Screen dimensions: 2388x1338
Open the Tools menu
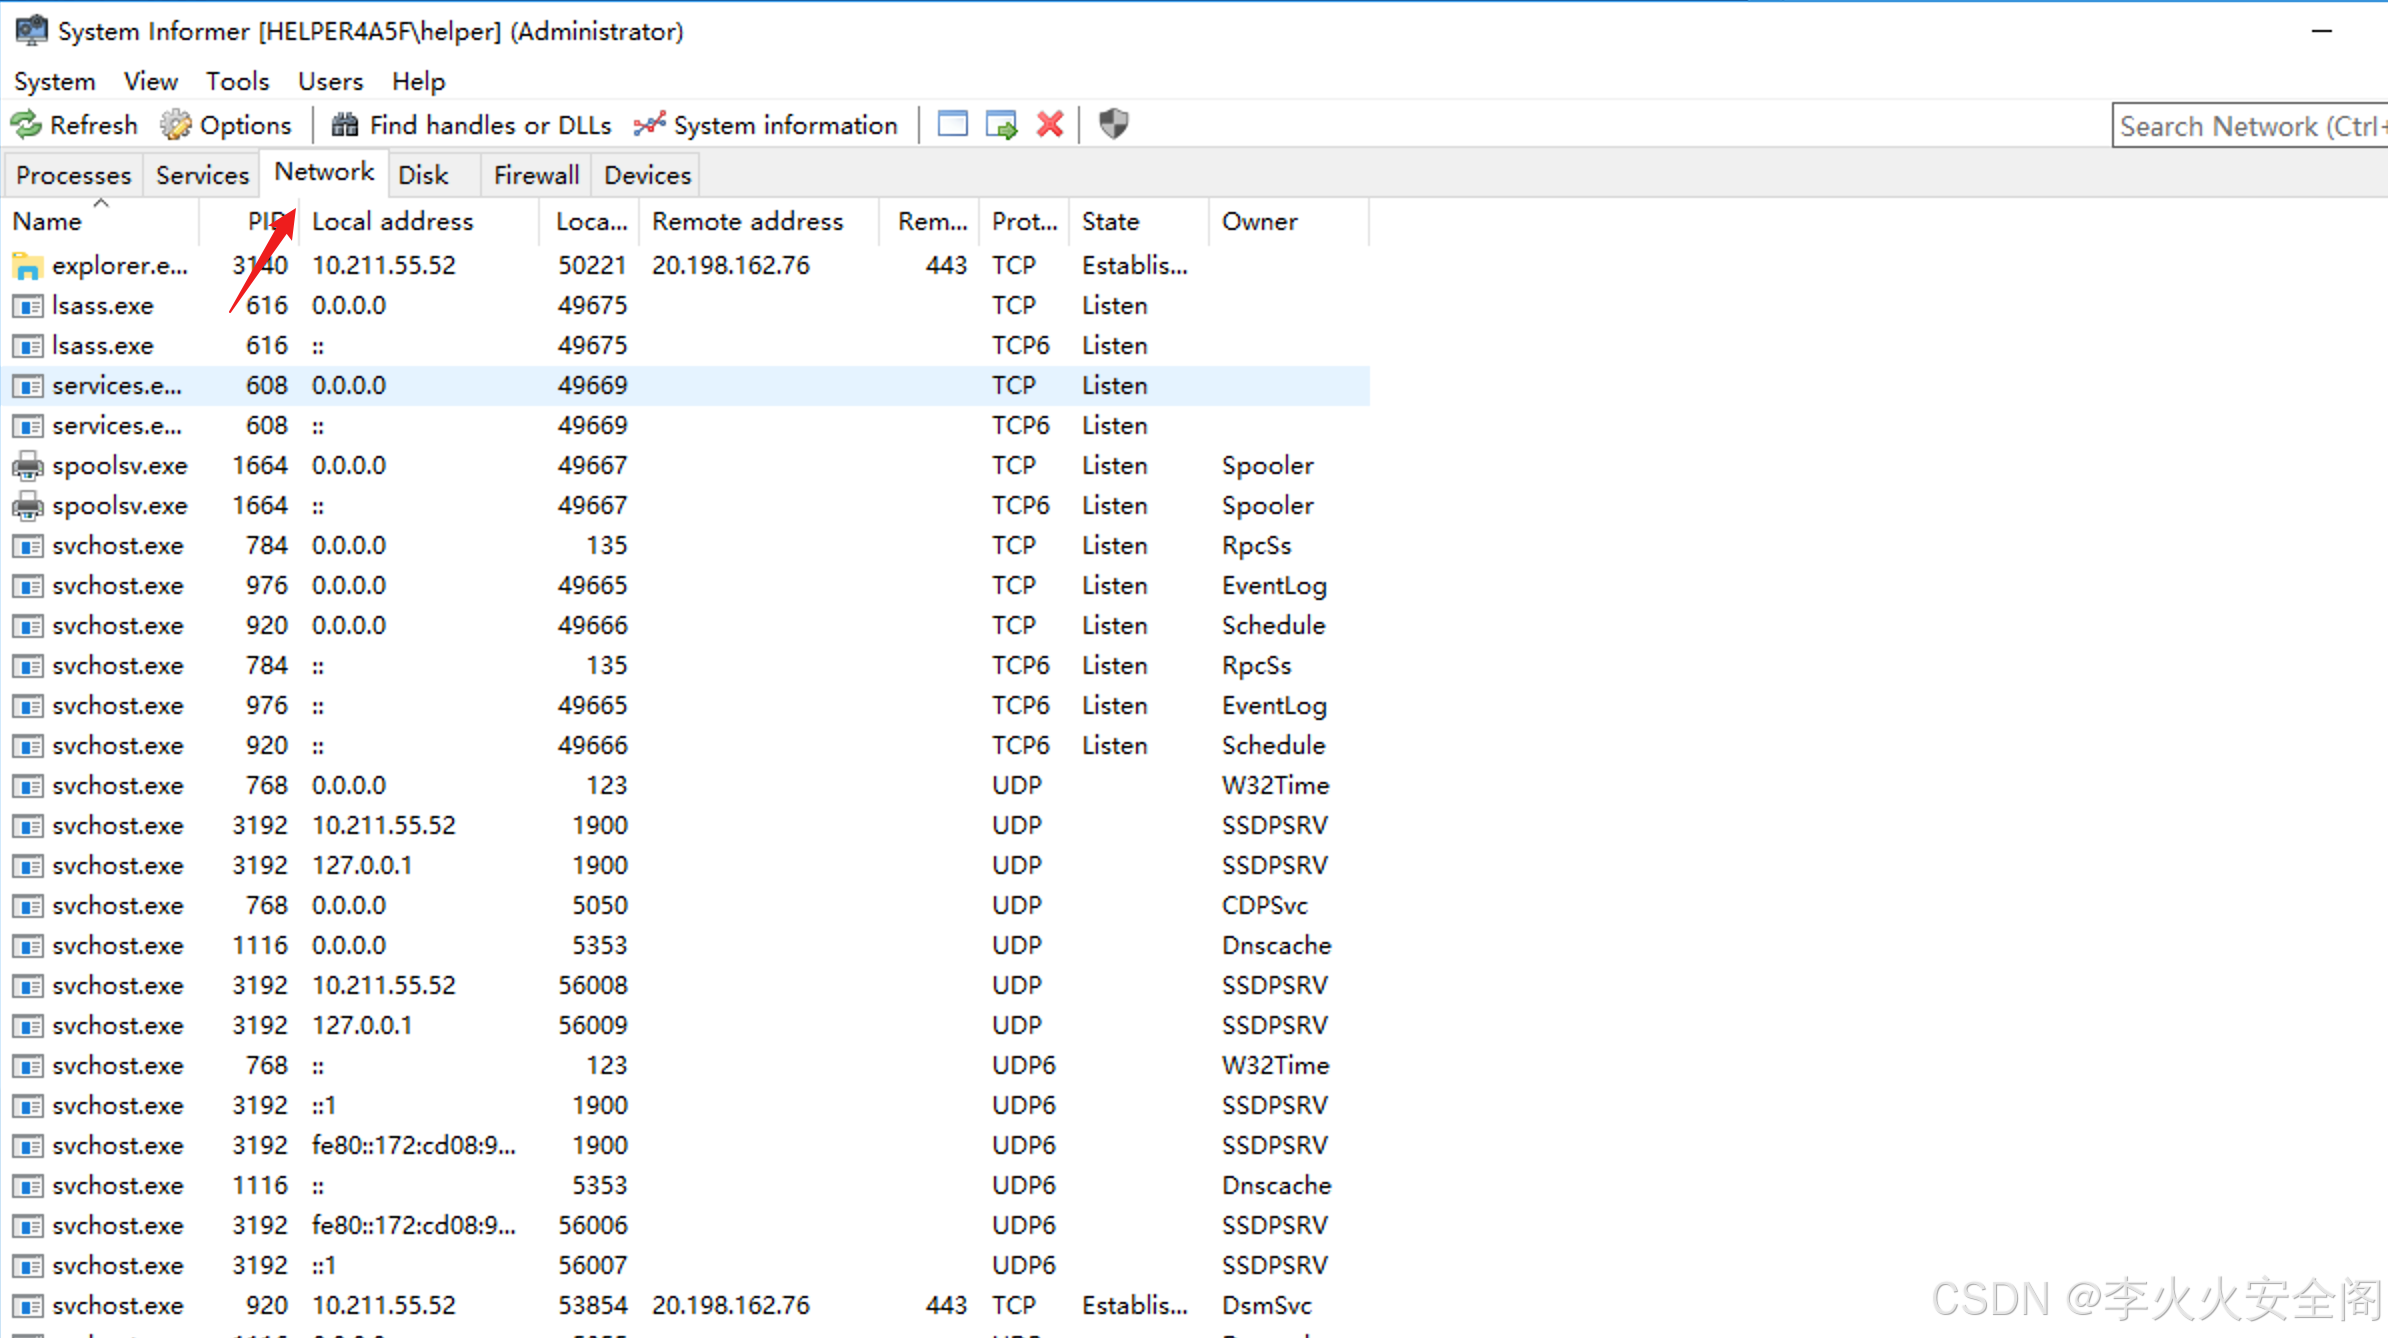[x=237, y=81]
